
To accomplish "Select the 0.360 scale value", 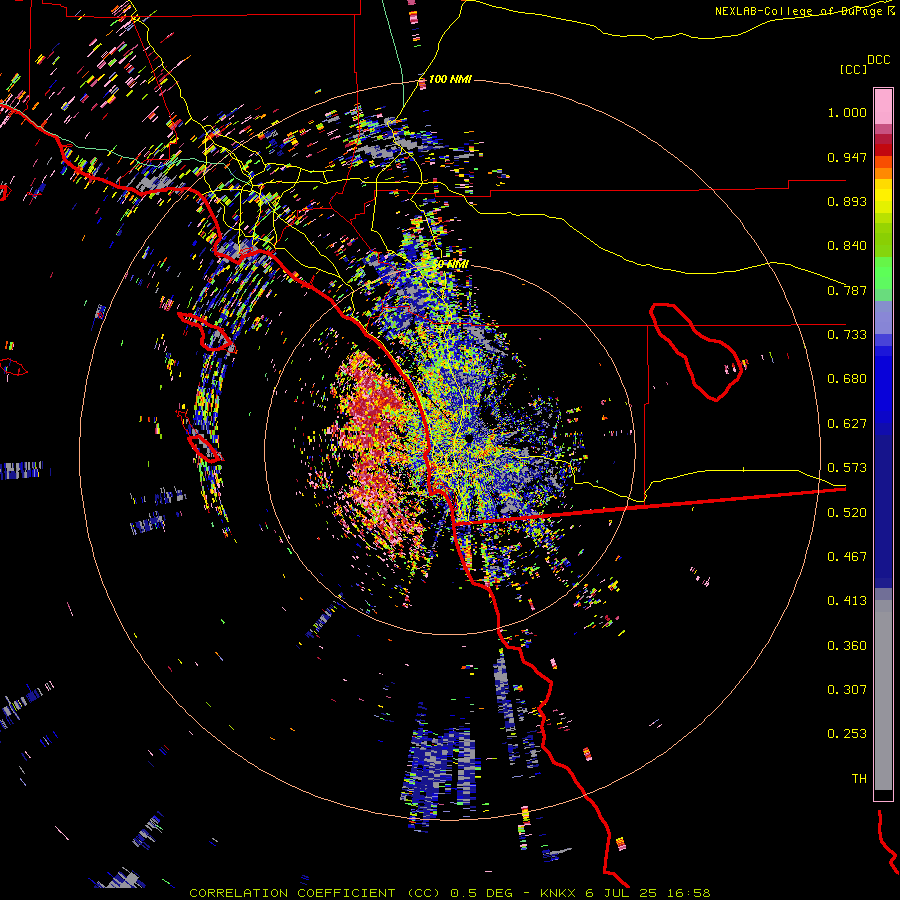I will tap(847, 646).
